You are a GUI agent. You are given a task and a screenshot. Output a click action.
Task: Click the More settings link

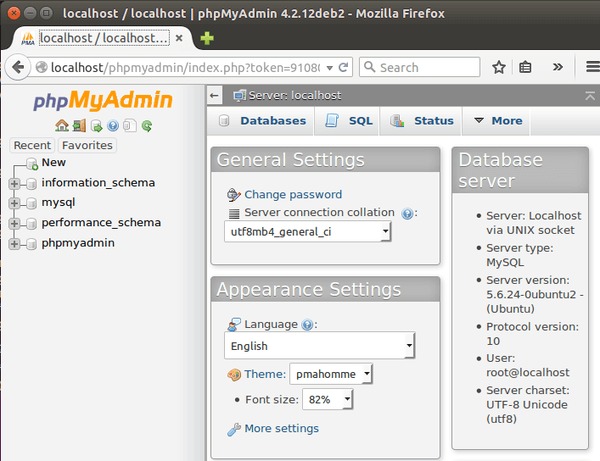tap(282, 429)
